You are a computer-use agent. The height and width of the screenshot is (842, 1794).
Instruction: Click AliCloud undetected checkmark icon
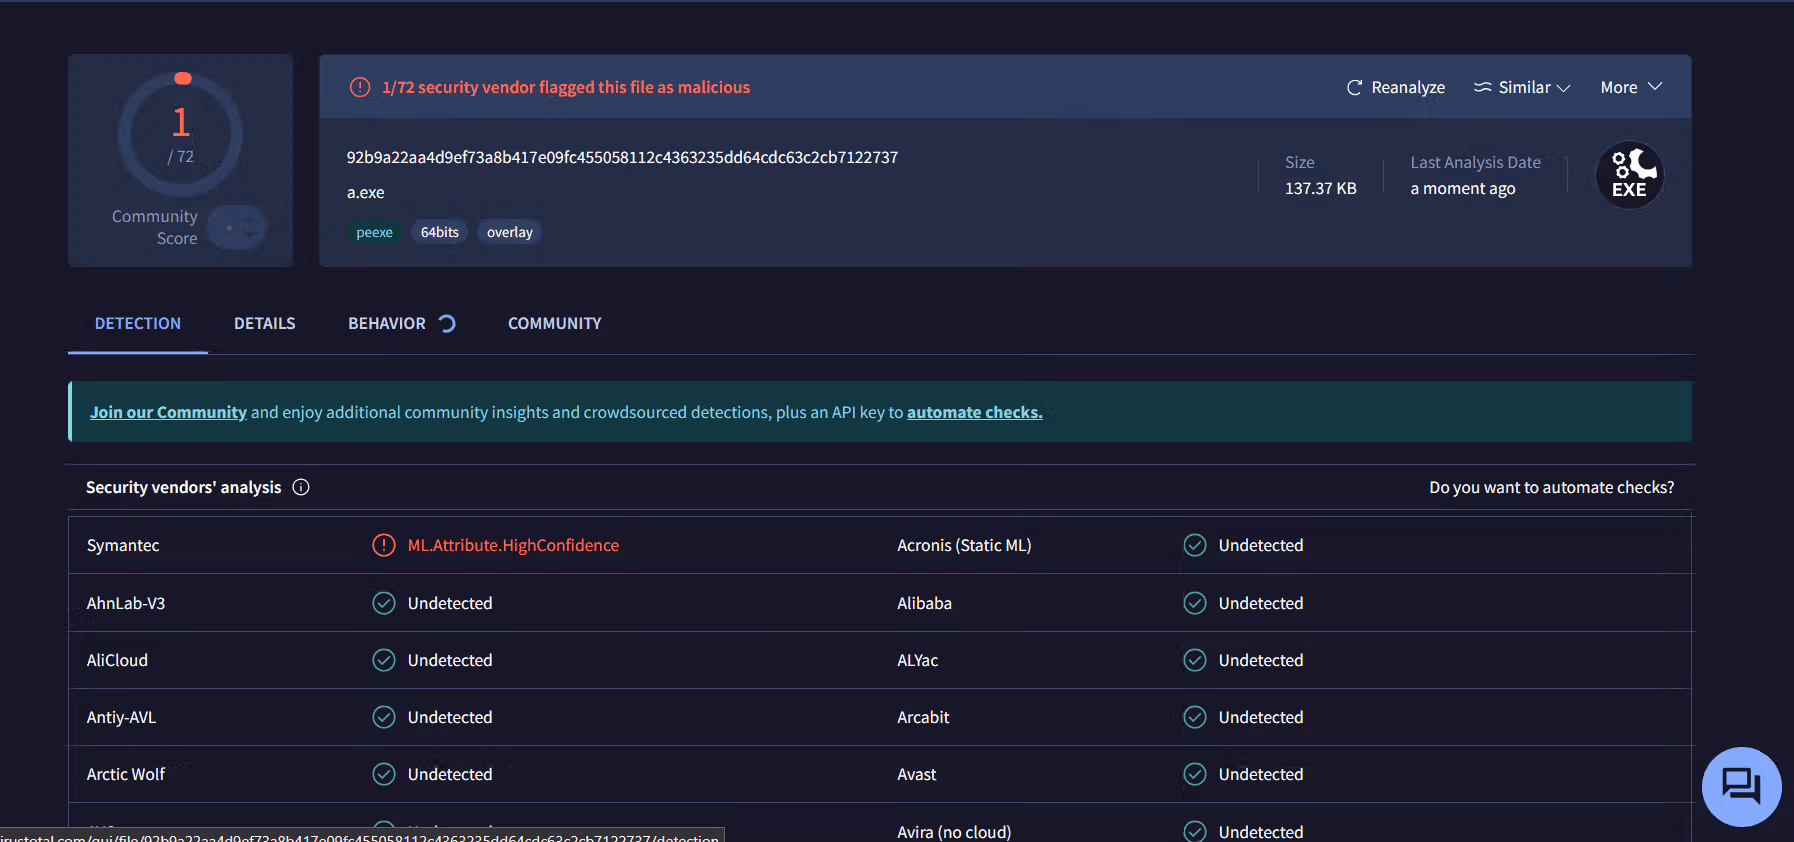point(384,660)
